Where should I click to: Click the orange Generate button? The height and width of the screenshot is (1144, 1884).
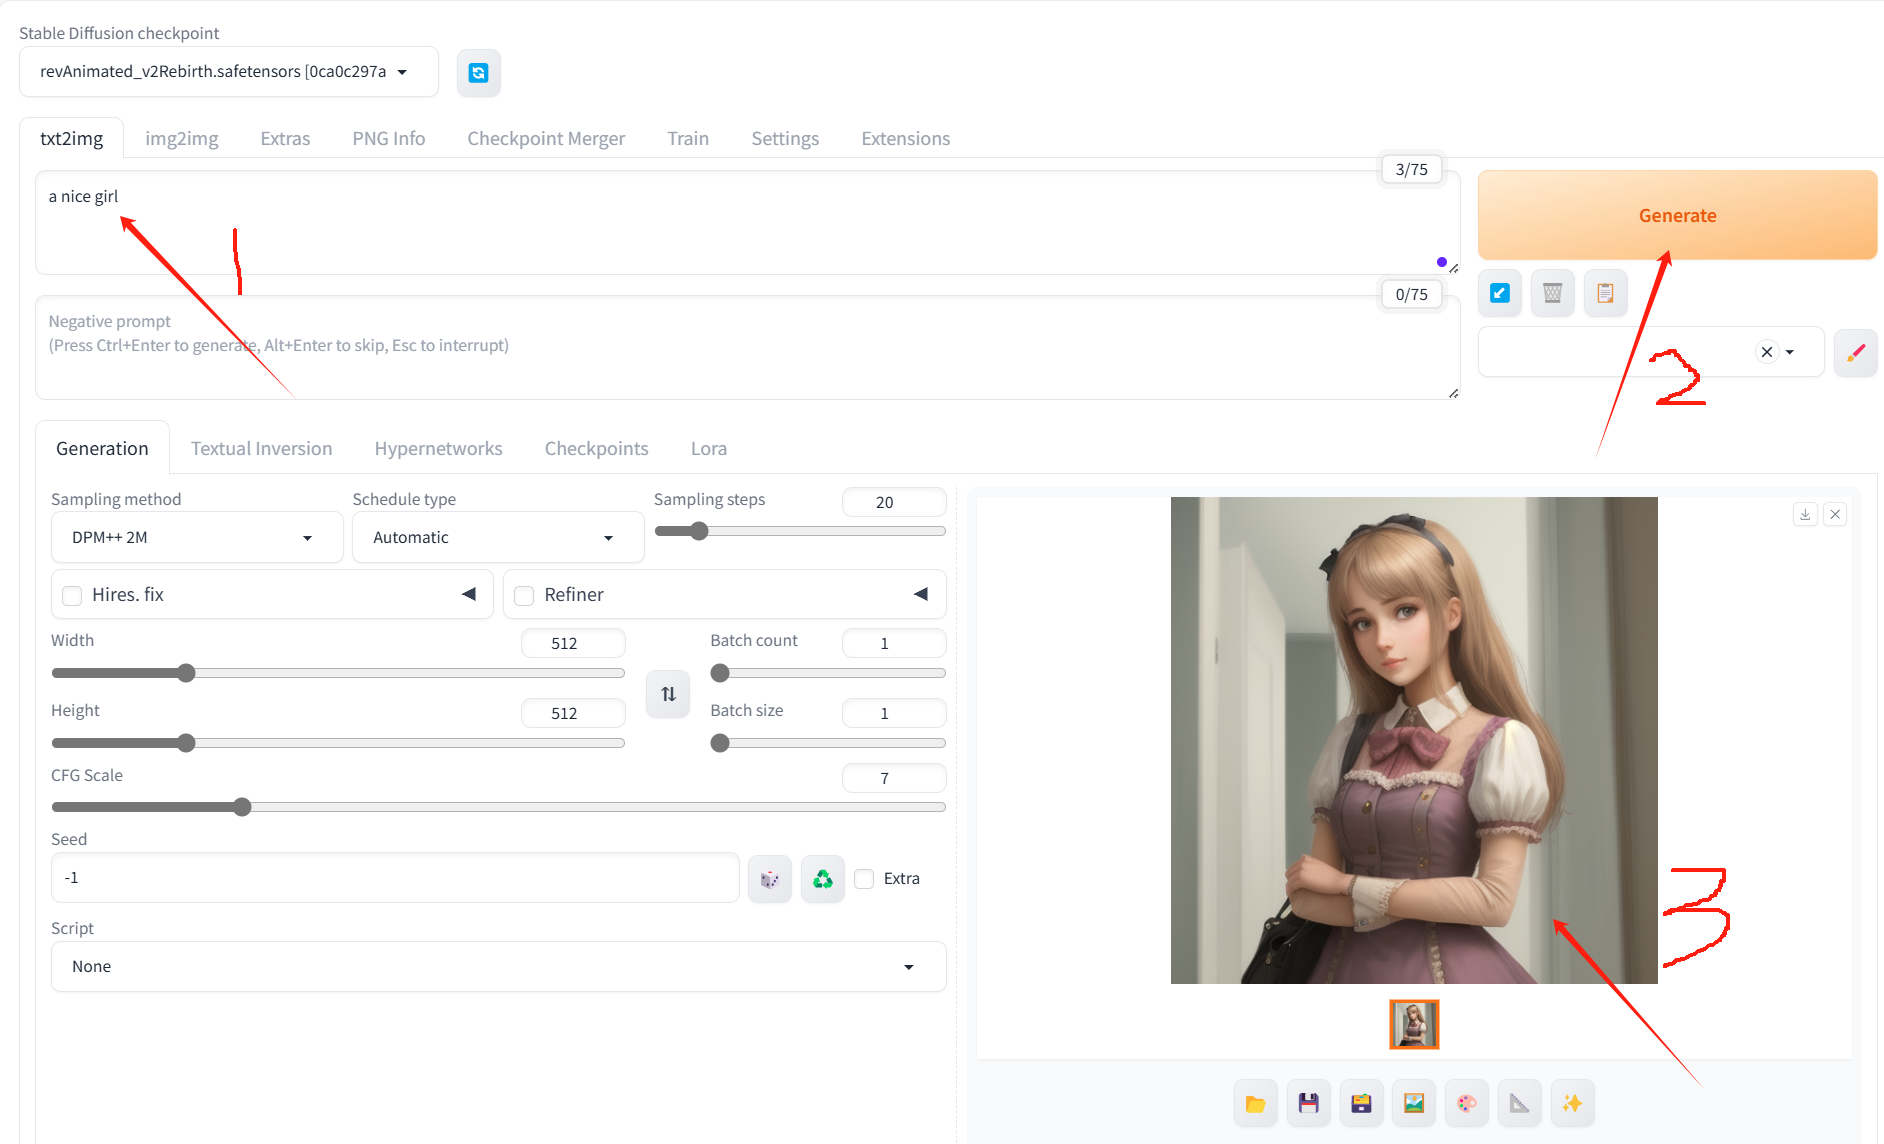pyautogui.click(x=1677, y=215)
